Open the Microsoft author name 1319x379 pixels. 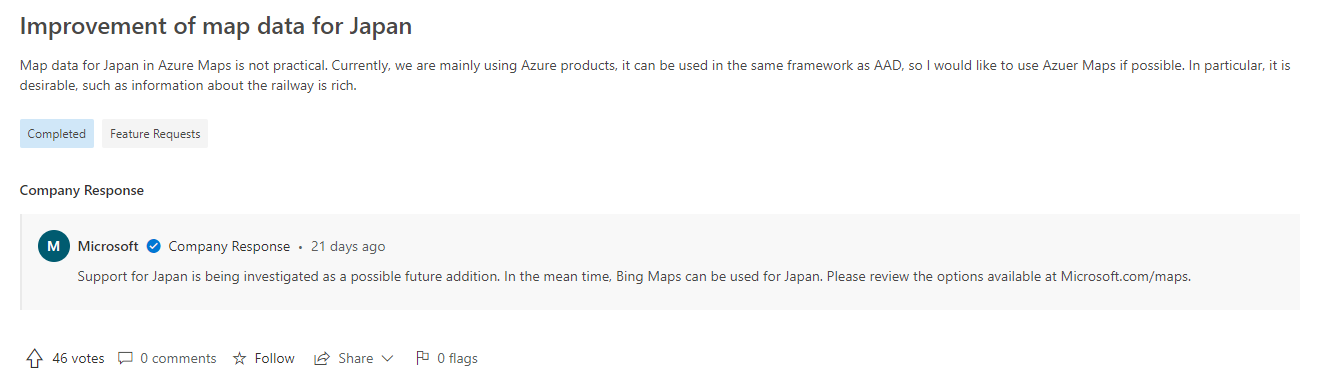108,246
